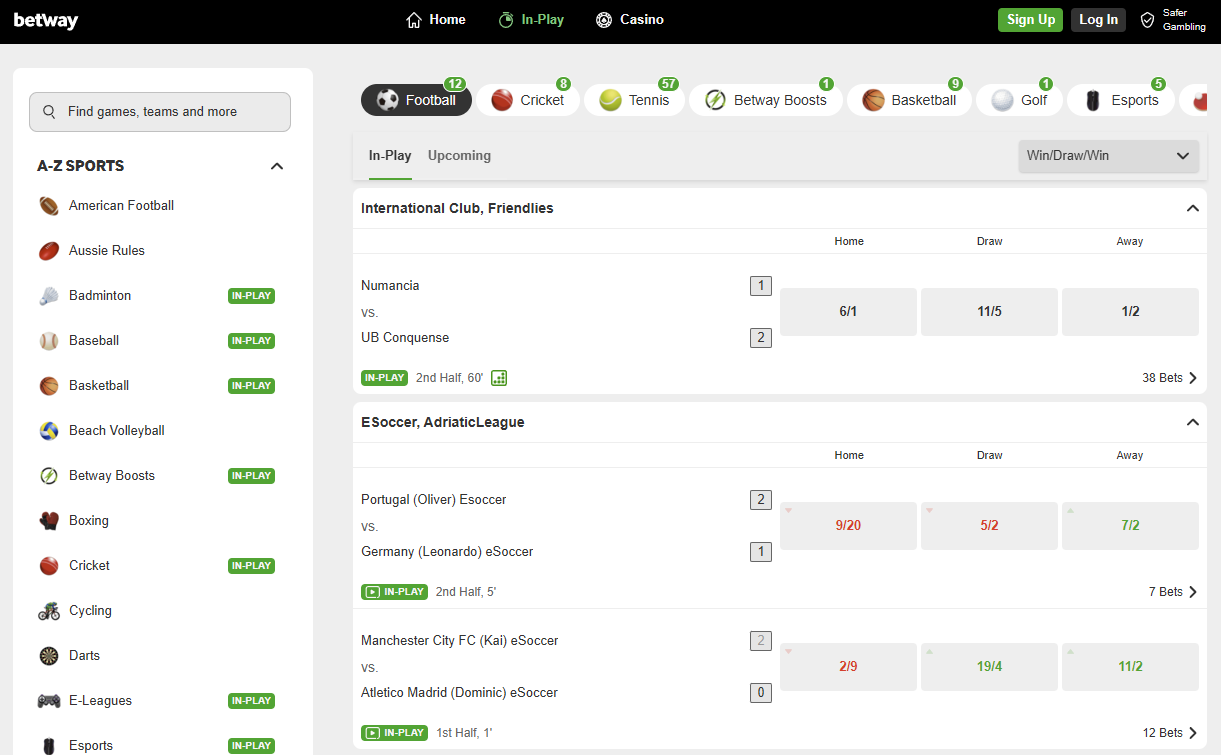Open Darts board icon
This screenshot has height=755, width=1221.
pyautogui.click(x=49, y=656)
